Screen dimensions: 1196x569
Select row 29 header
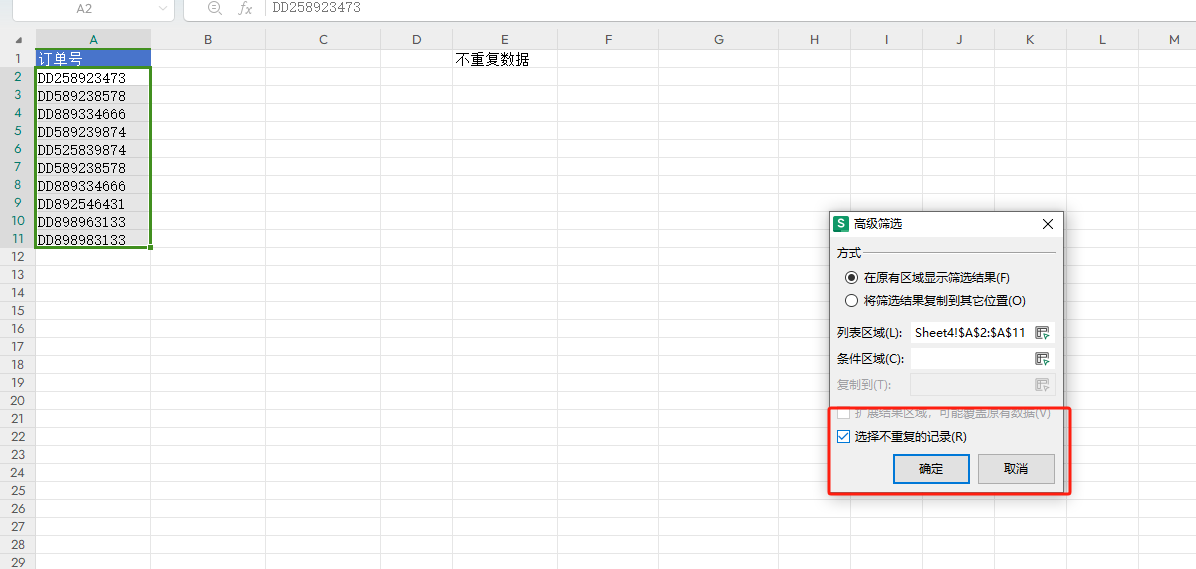point(18,562)
